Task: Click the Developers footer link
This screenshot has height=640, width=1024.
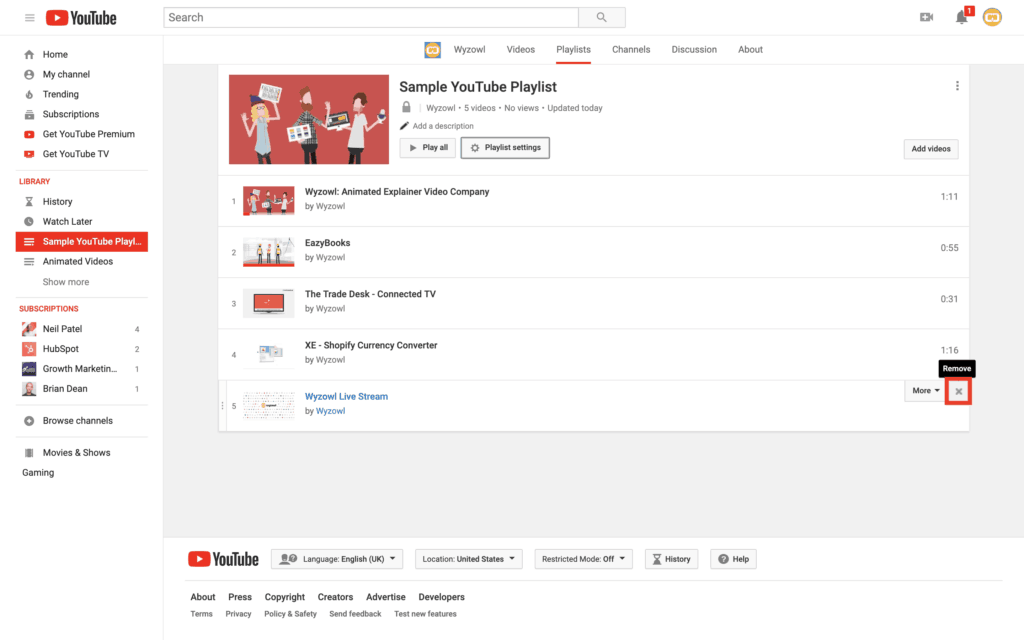Action: [x=441, y=597]
